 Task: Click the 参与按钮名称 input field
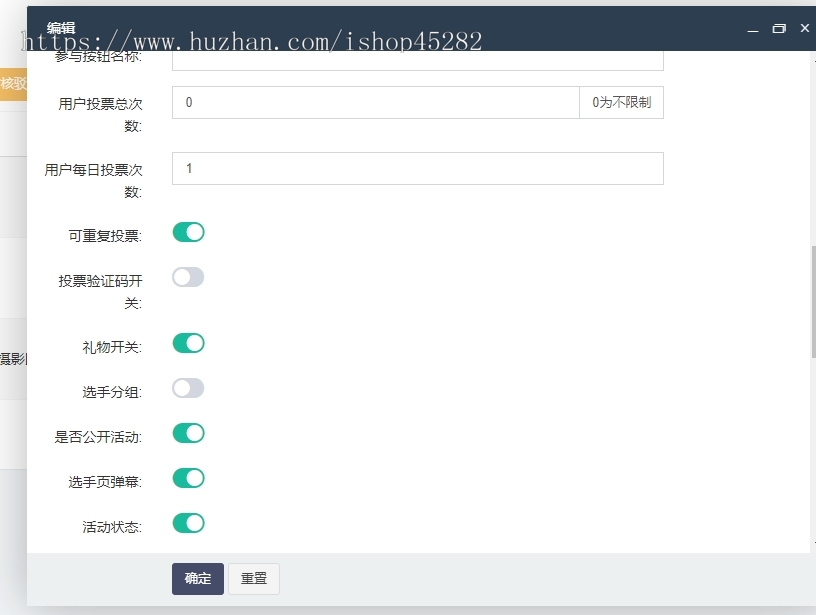coord(418,60)
